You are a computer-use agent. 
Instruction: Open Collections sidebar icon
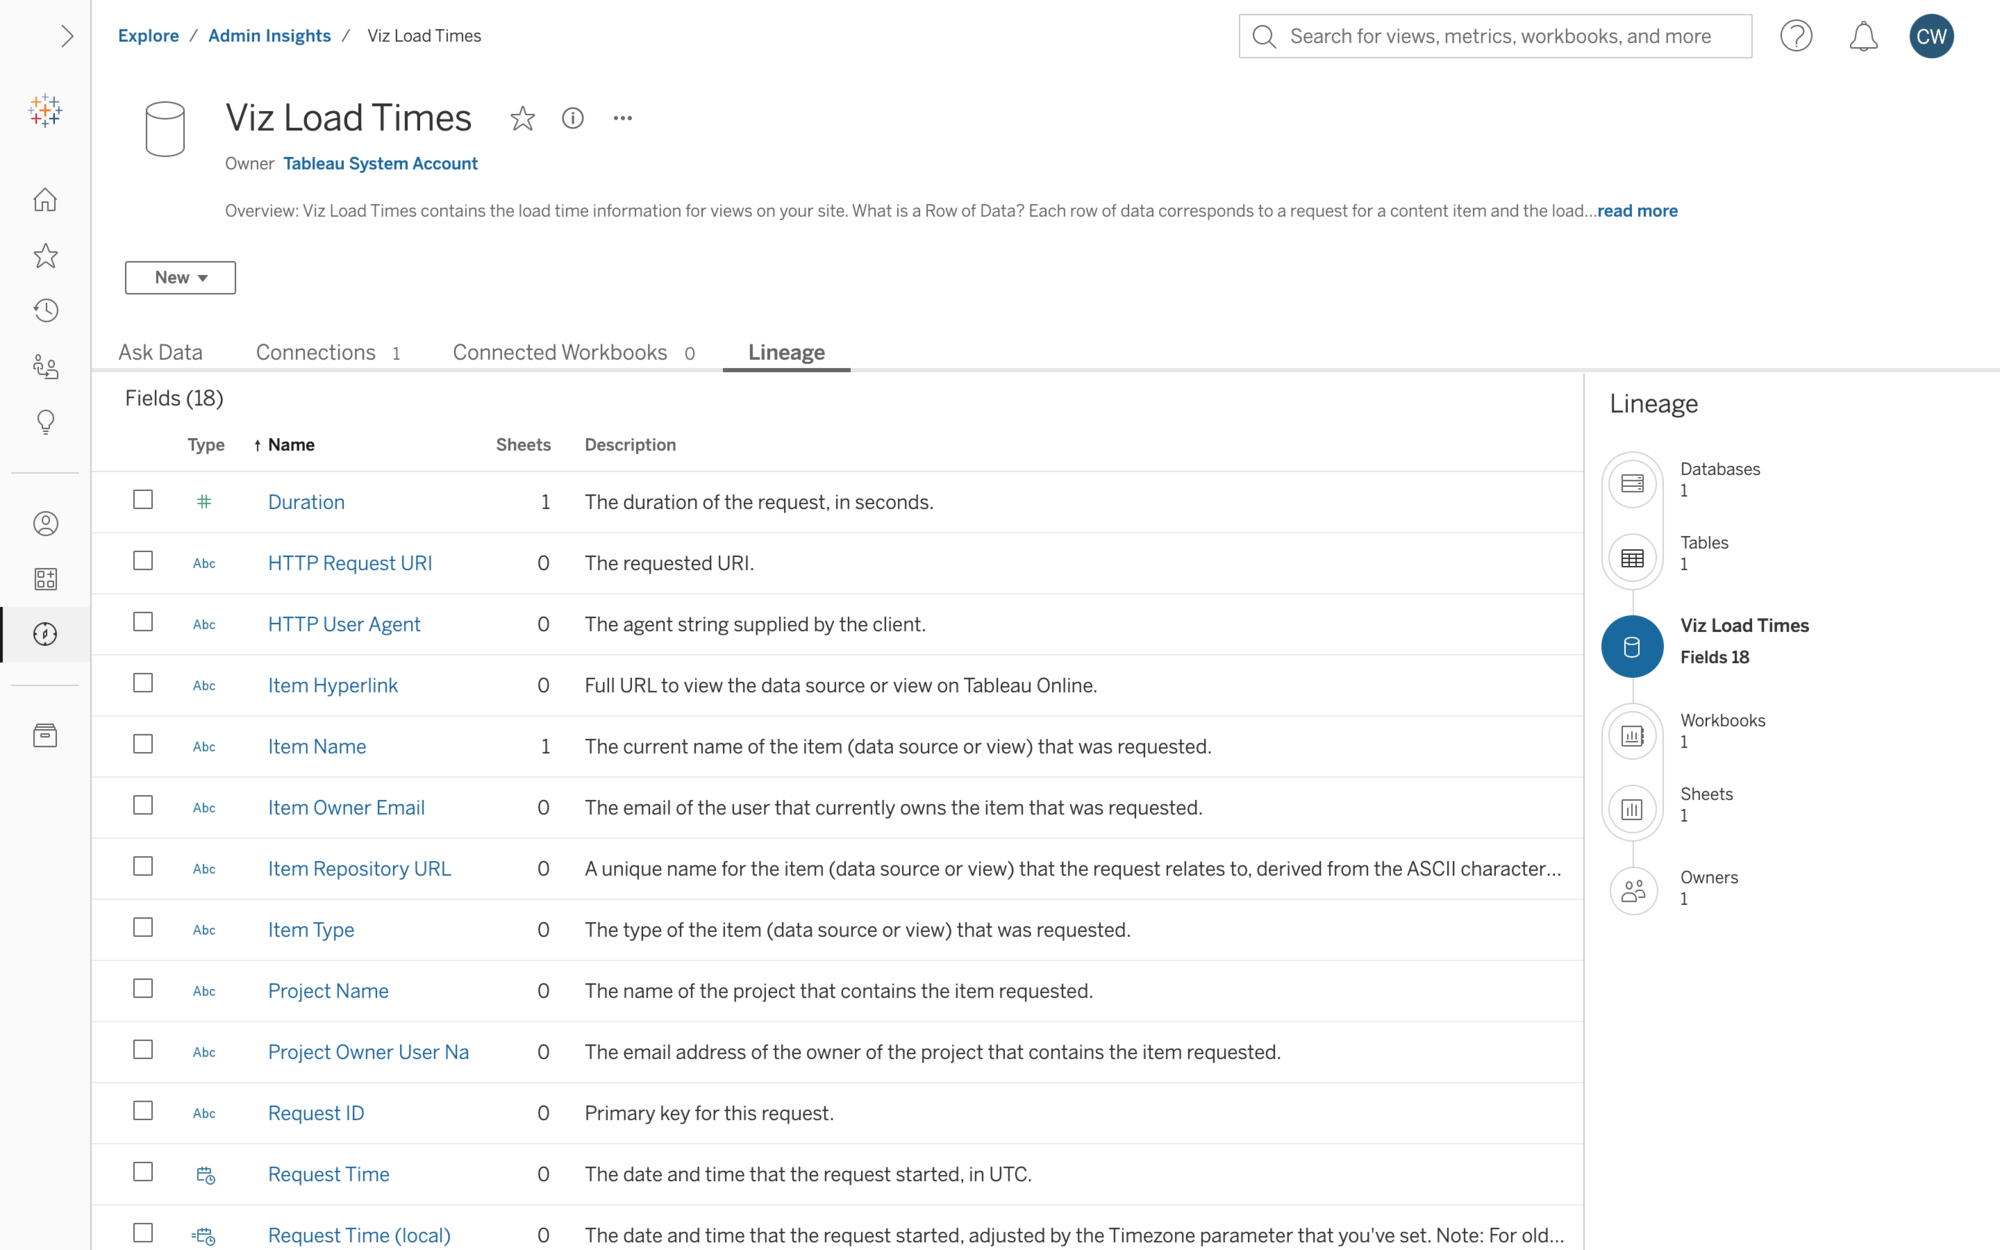(x=45, y=579)
